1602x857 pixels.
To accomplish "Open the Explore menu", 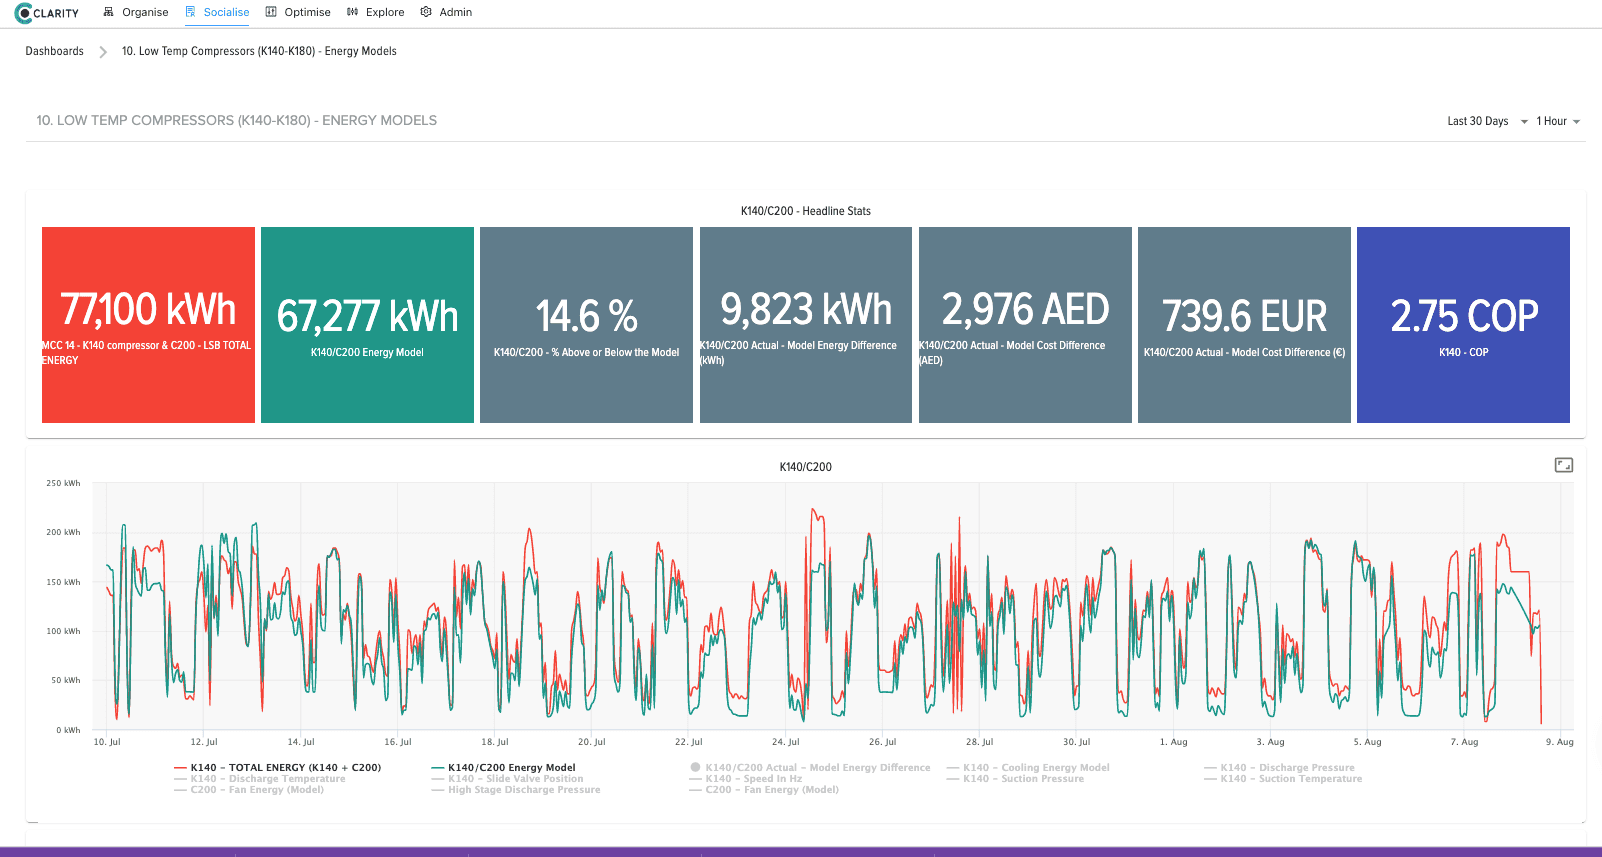I will pyautogui.click(x=385, y=12).
